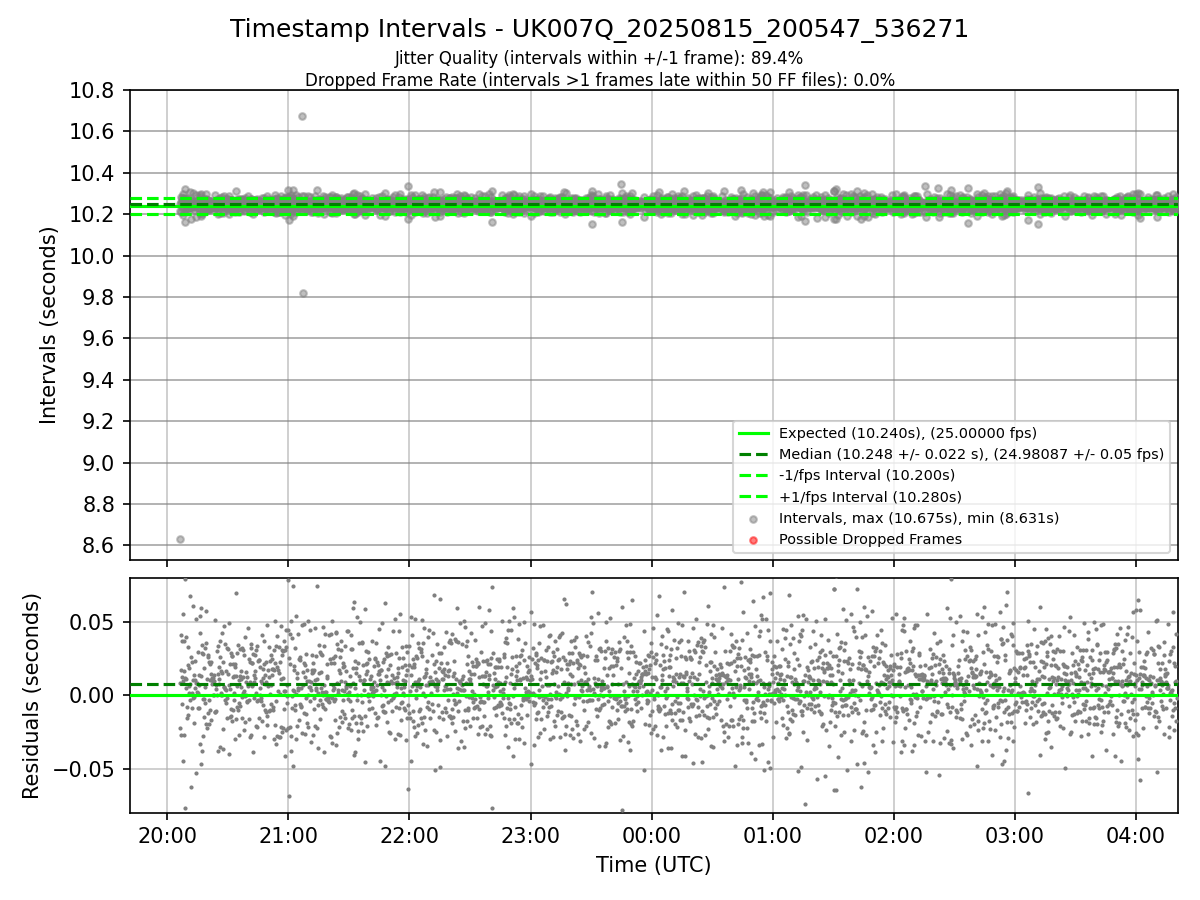
Task: Click the Time (UTC) x-axis label
Action: pyautogui.click(x=654, y=865)
